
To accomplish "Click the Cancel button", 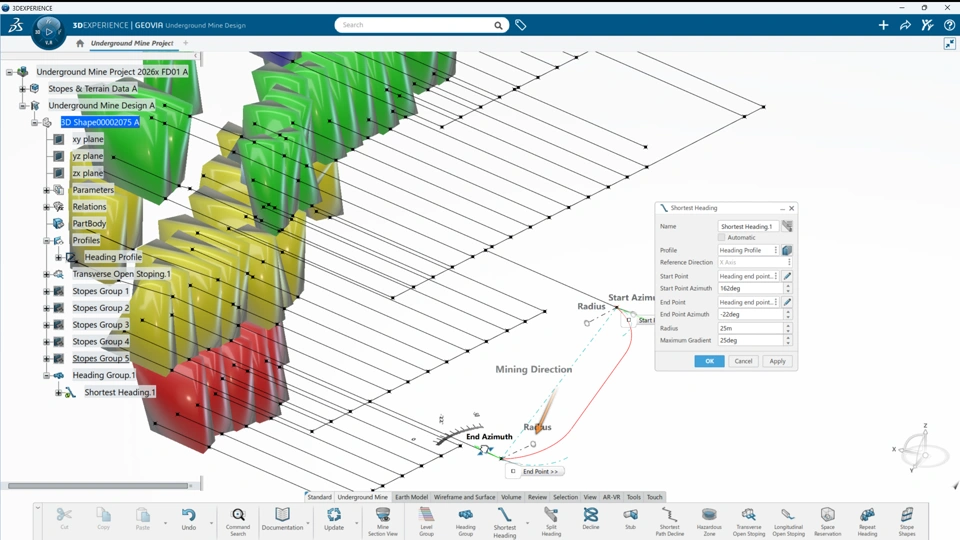I will pyautogui.click(x=743, y=361).
